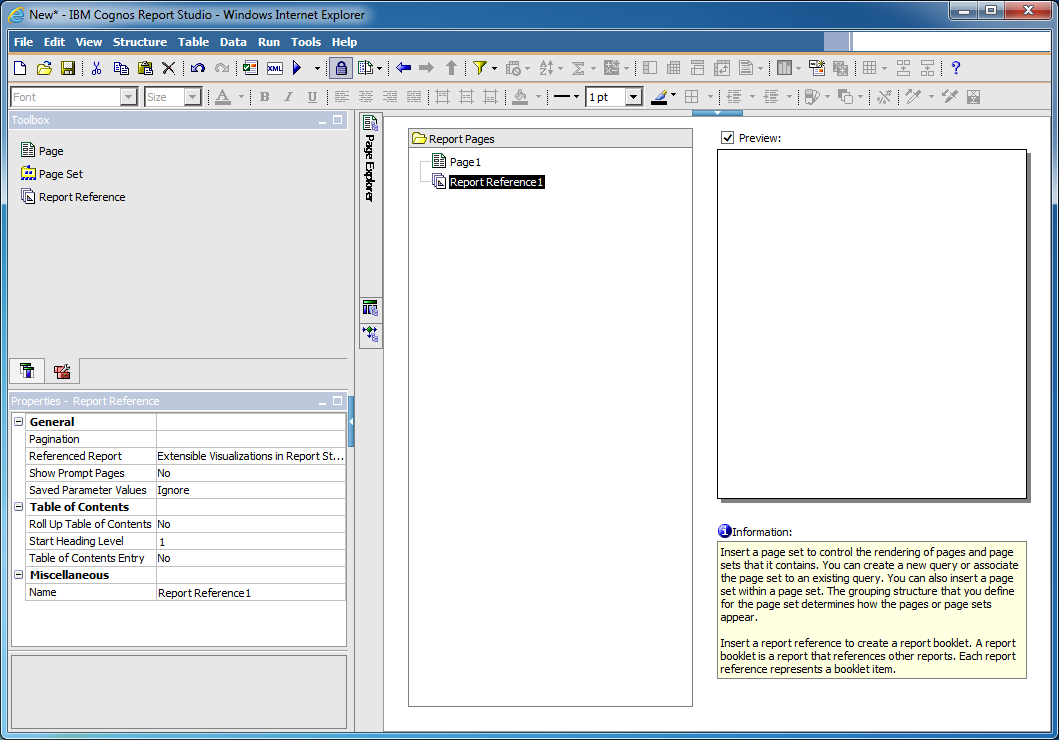Select Page in the Toolbox
Viewport: 1059px width, 740px height.
[43, 151]
